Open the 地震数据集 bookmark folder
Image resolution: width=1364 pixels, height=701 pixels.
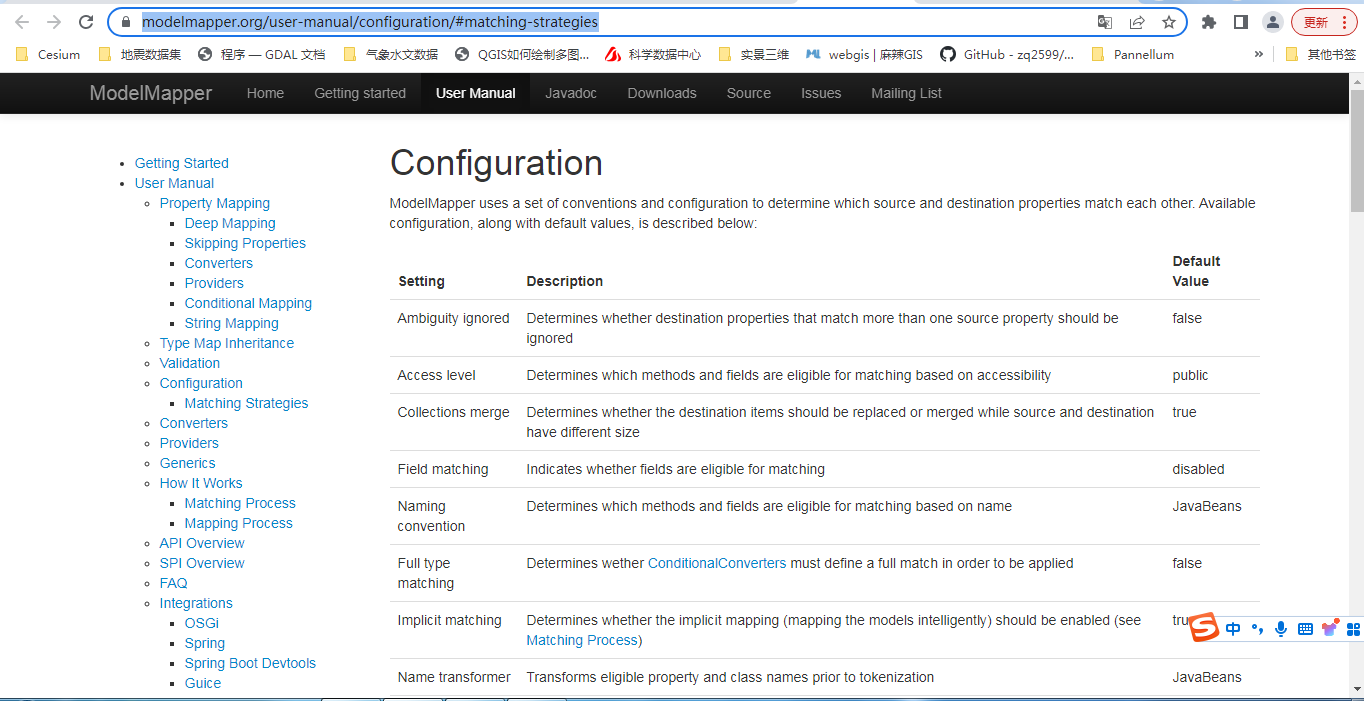[x=140, y=54]
